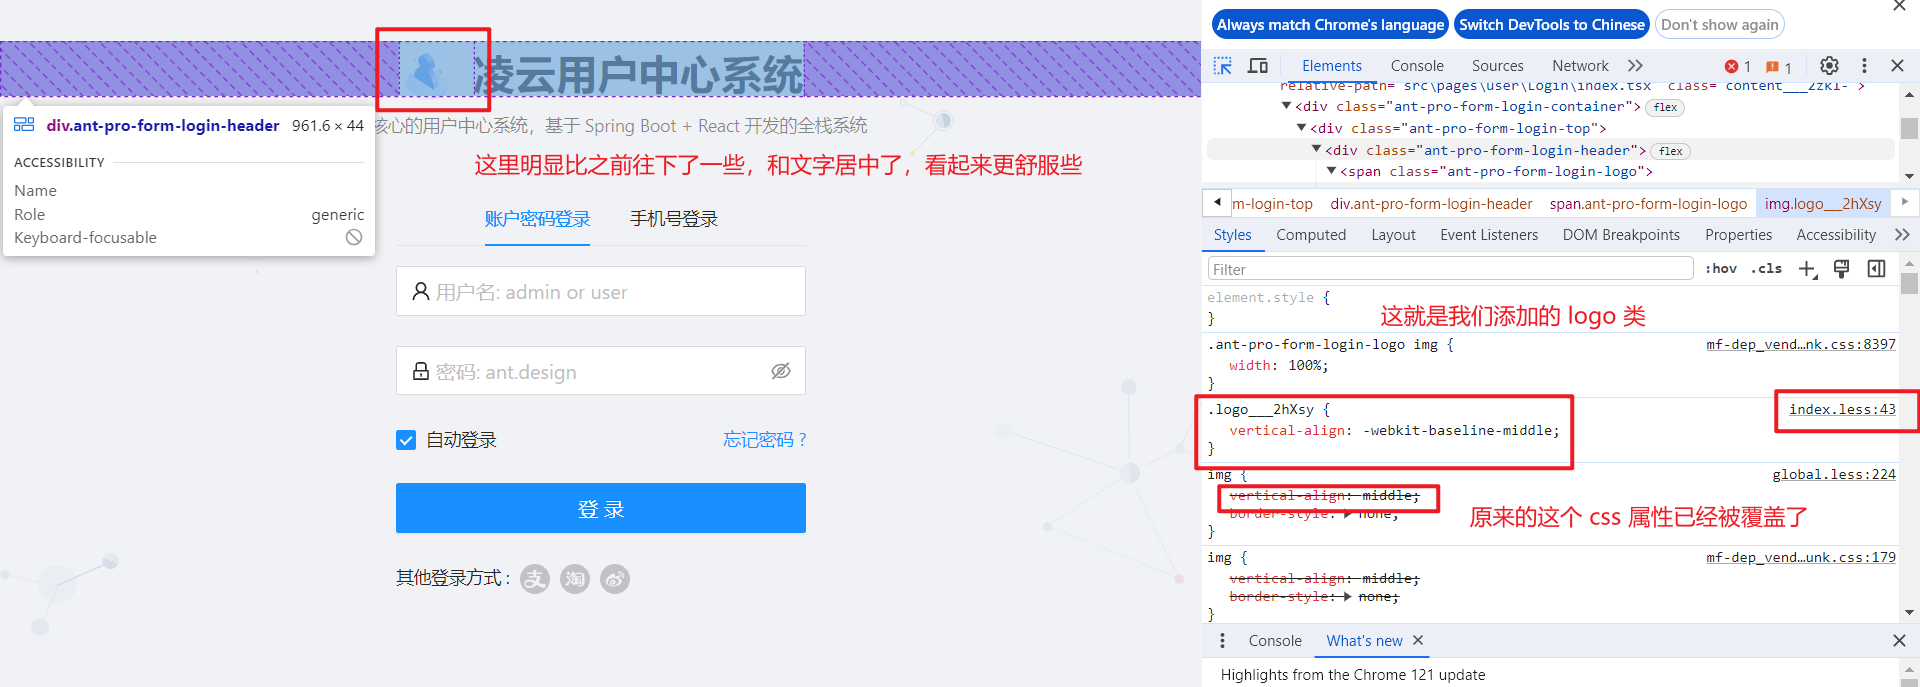Toggle the device toolbar icon
The width and height of the screenshot is (1920, 687).
point(1258,66)
